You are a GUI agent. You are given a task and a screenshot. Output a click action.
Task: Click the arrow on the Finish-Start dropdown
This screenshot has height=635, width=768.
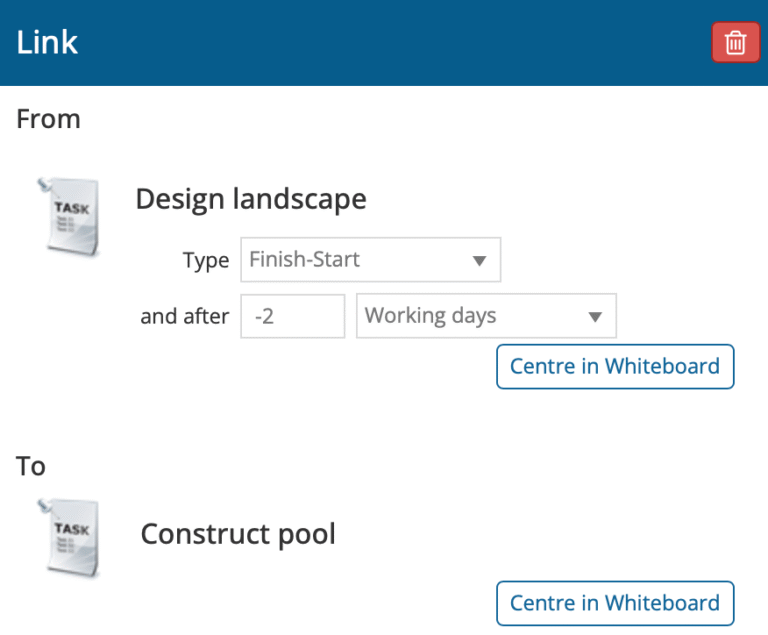(x=479, y=261)
